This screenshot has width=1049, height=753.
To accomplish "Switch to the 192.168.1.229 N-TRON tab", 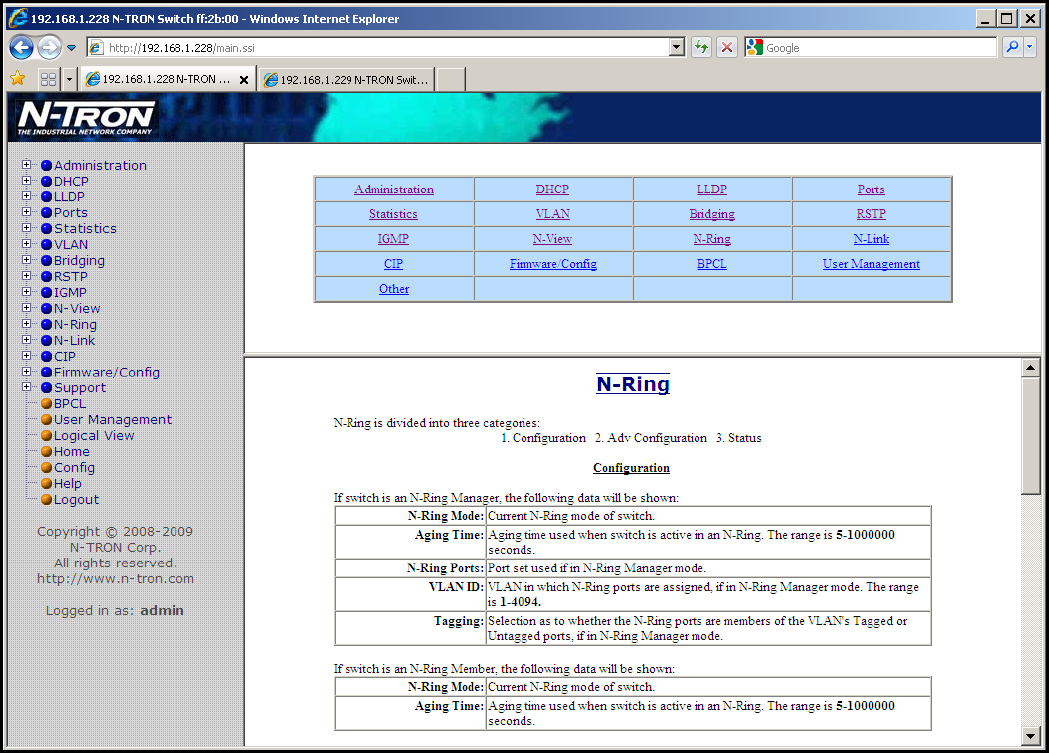I will (345, 80).
